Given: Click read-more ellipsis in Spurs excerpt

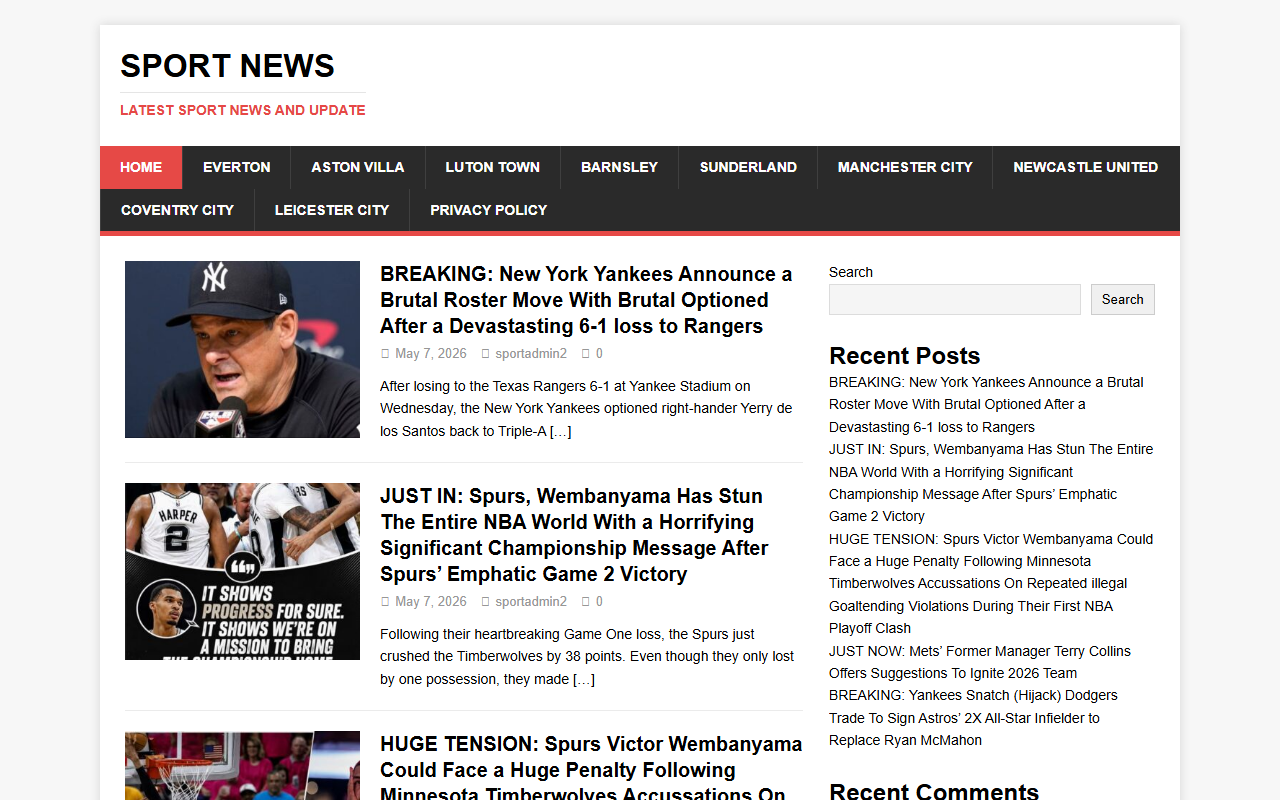Looking at the screenshot, I should click(584, 680).
